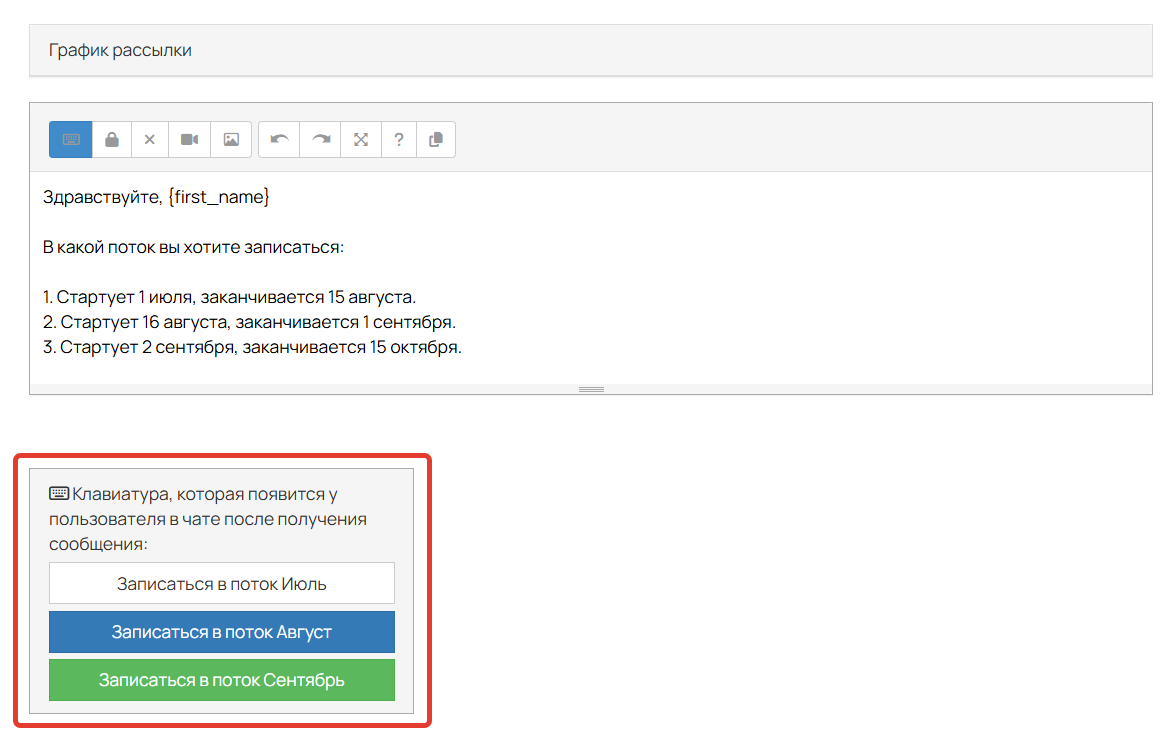1164x732 pixels.
Task: Click the X icon in editor toolbar
Action: point(150,140)
